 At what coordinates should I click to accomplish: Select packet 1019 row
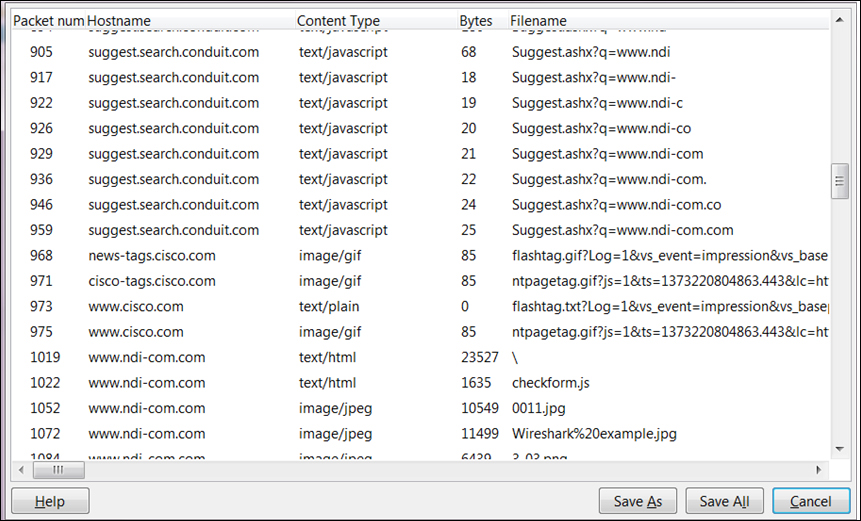tap(420, 357)
